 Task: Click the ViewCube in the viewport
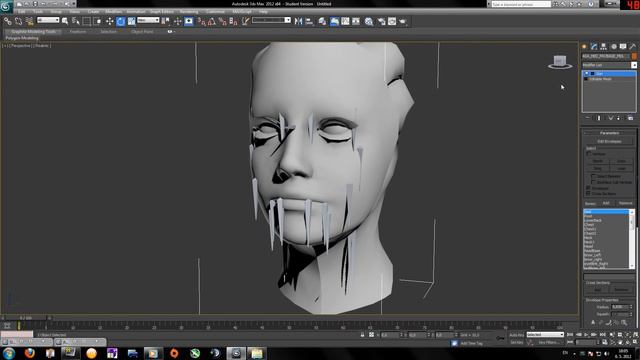[x=560, y=62]
